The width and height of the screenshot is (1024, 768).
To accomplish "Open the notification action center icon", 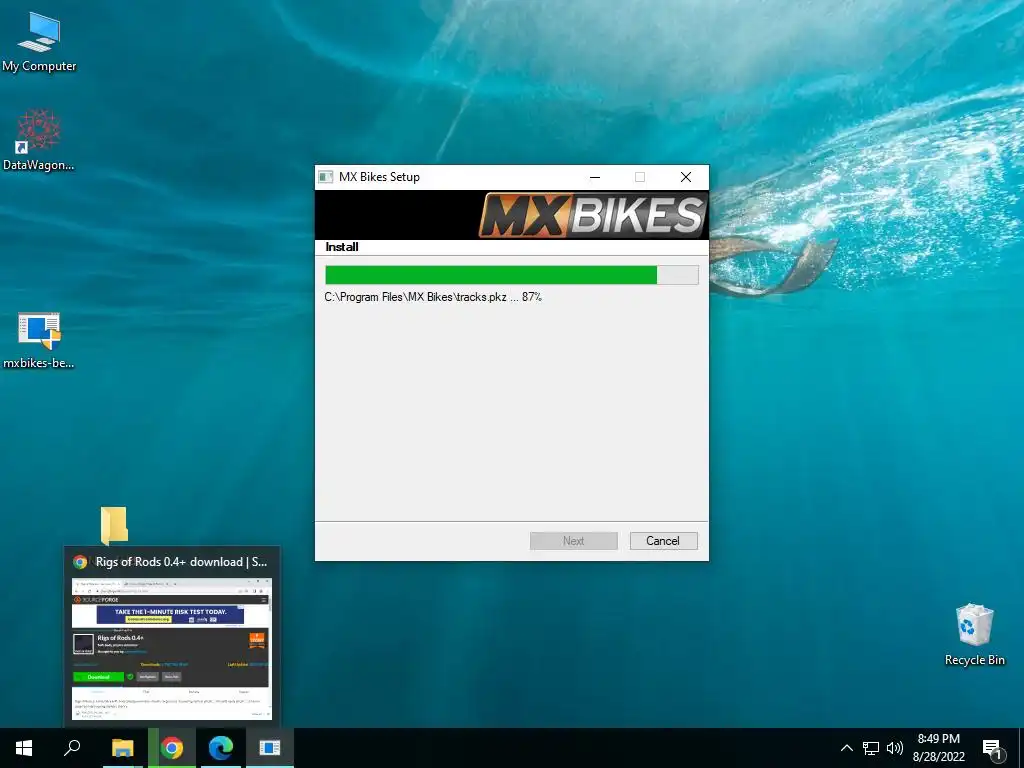I will (992, 748).
